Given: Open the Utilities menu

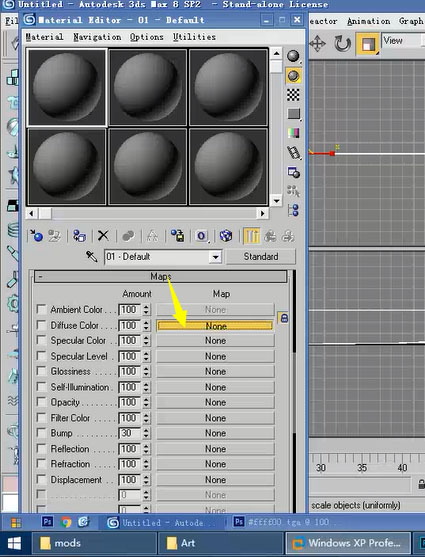Looking at the screenshot, I should tap(194, 37).
